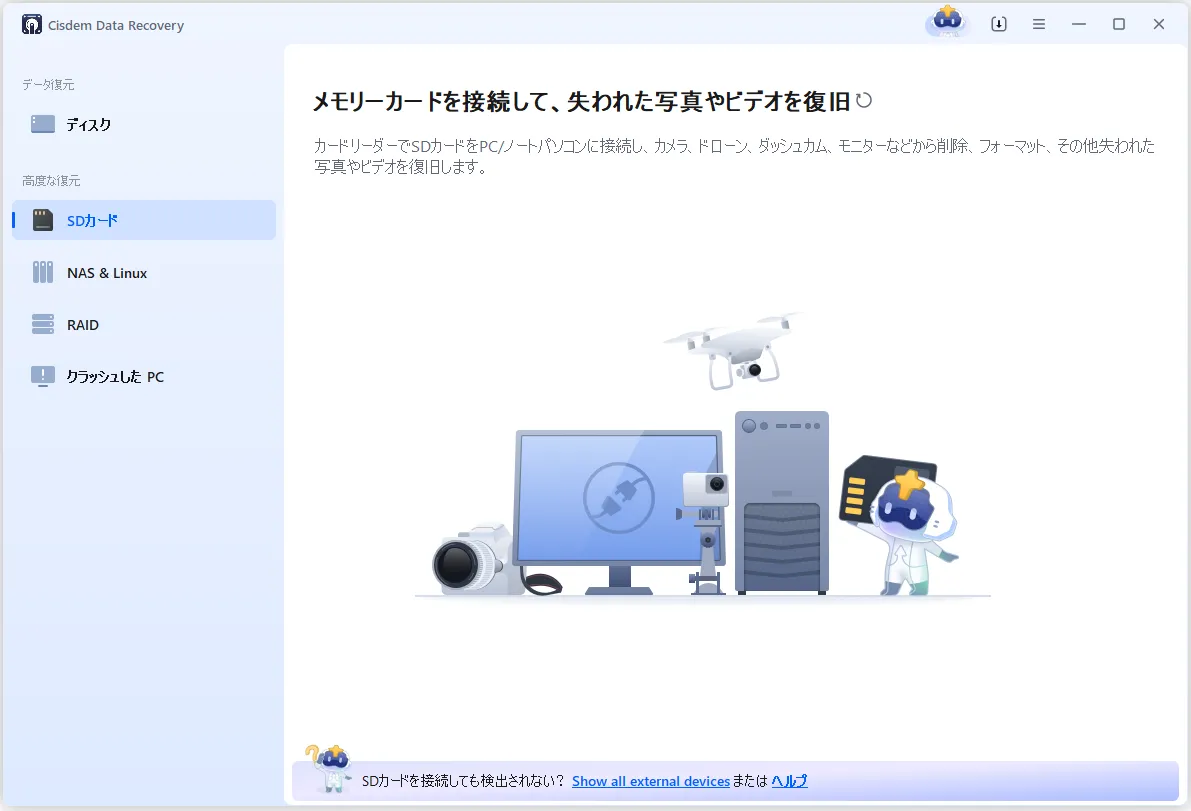This screenshot has height=811, width=1191.
Task: Click the robot mascot avatar in title bar
Action: [x=946, y=22]
